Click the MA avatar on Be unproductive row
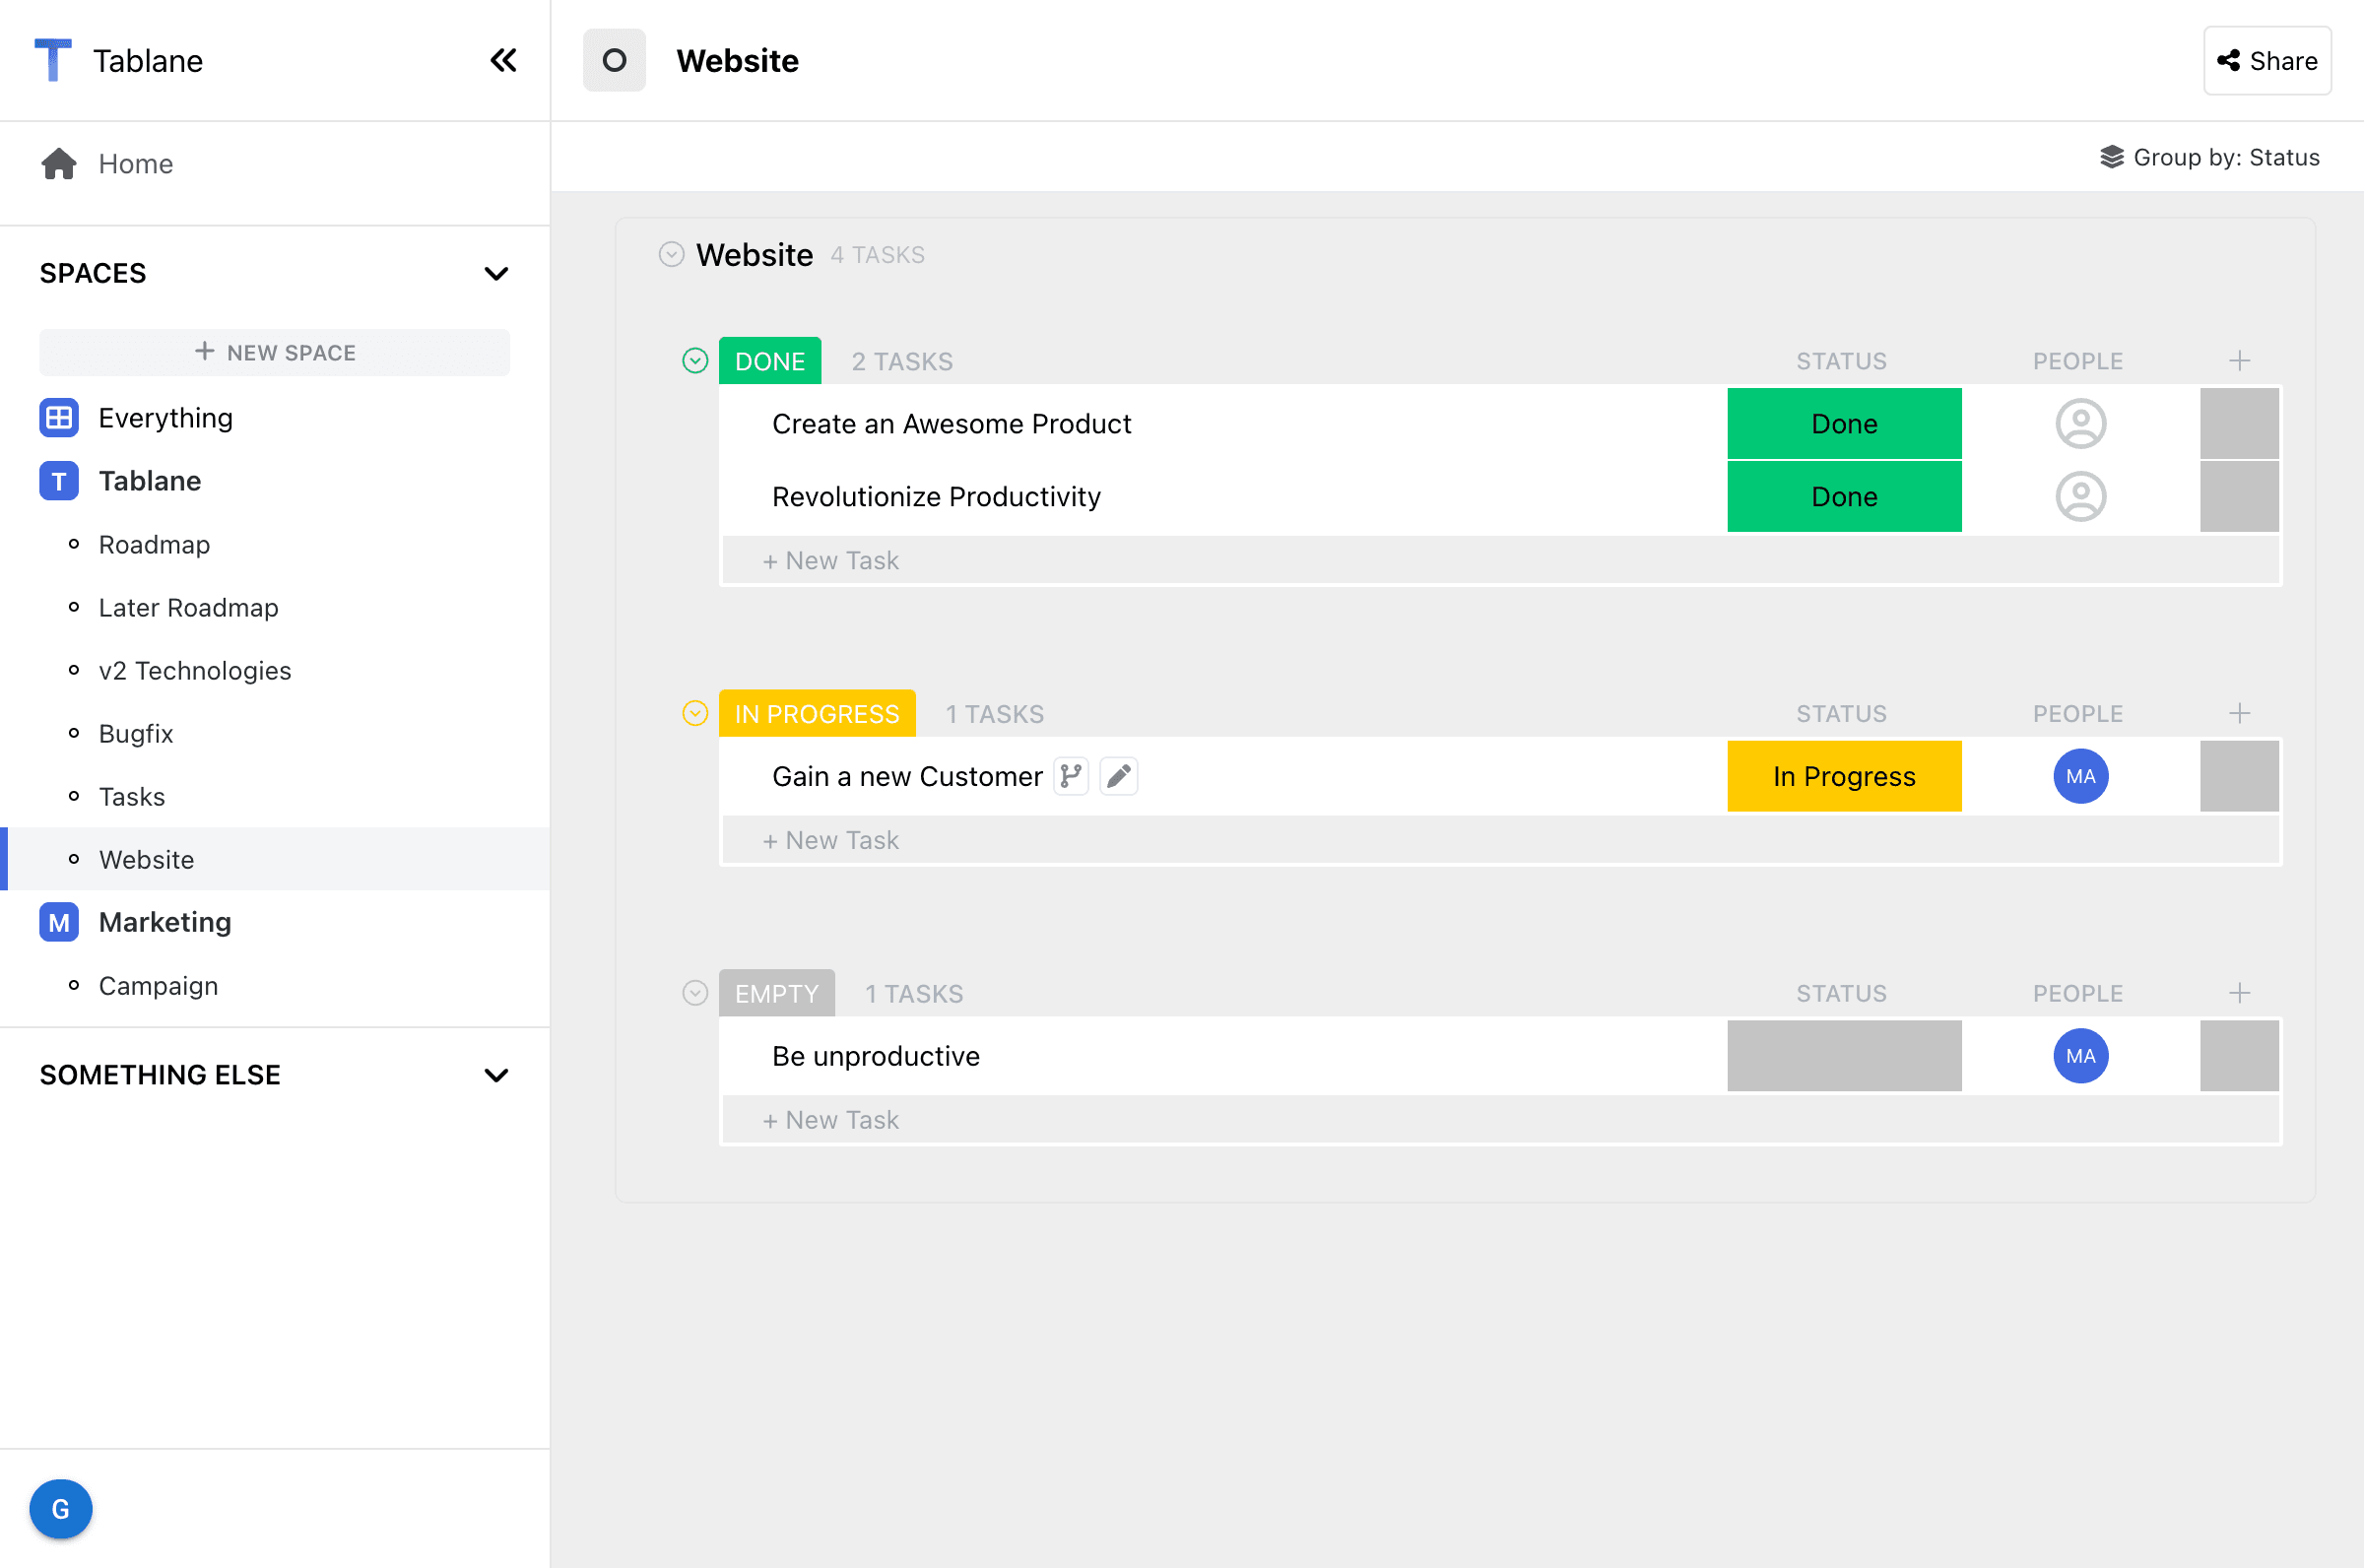This screenshot has height=1568, width=2364. click(2080, 1056)
